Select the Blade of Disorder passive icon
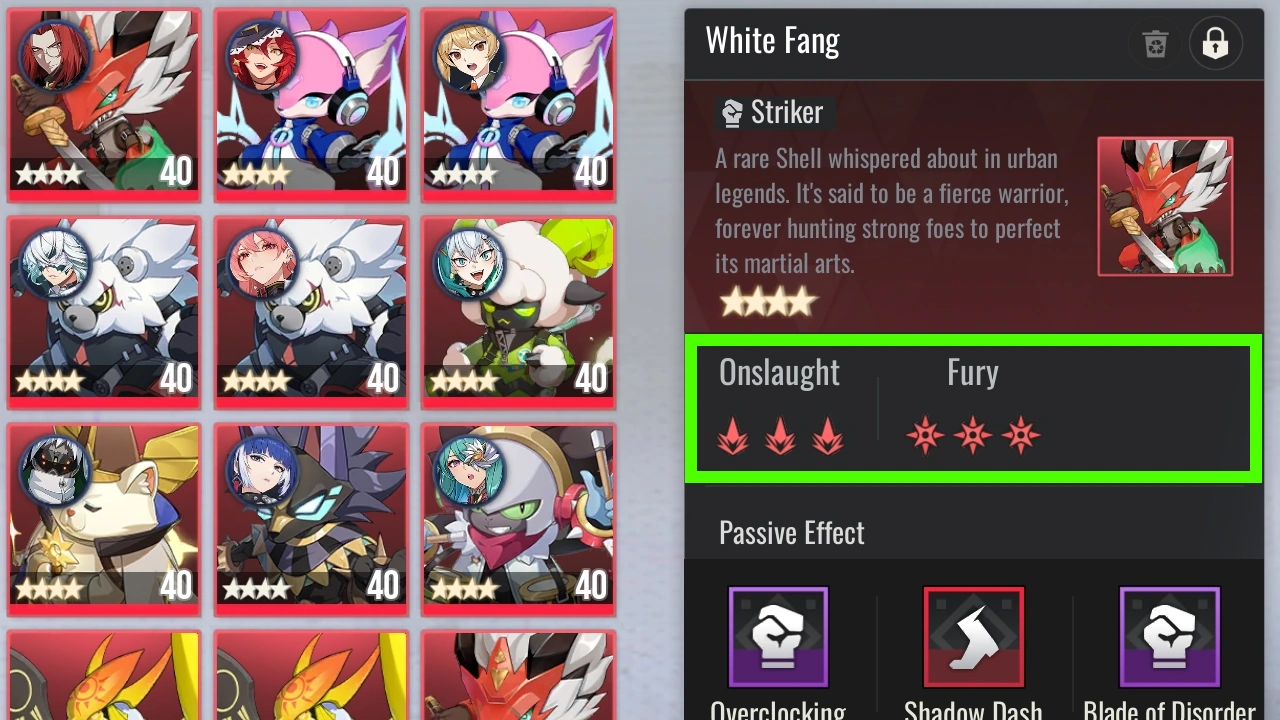This screenshot has height=720, width=1280. point(1169,637)
